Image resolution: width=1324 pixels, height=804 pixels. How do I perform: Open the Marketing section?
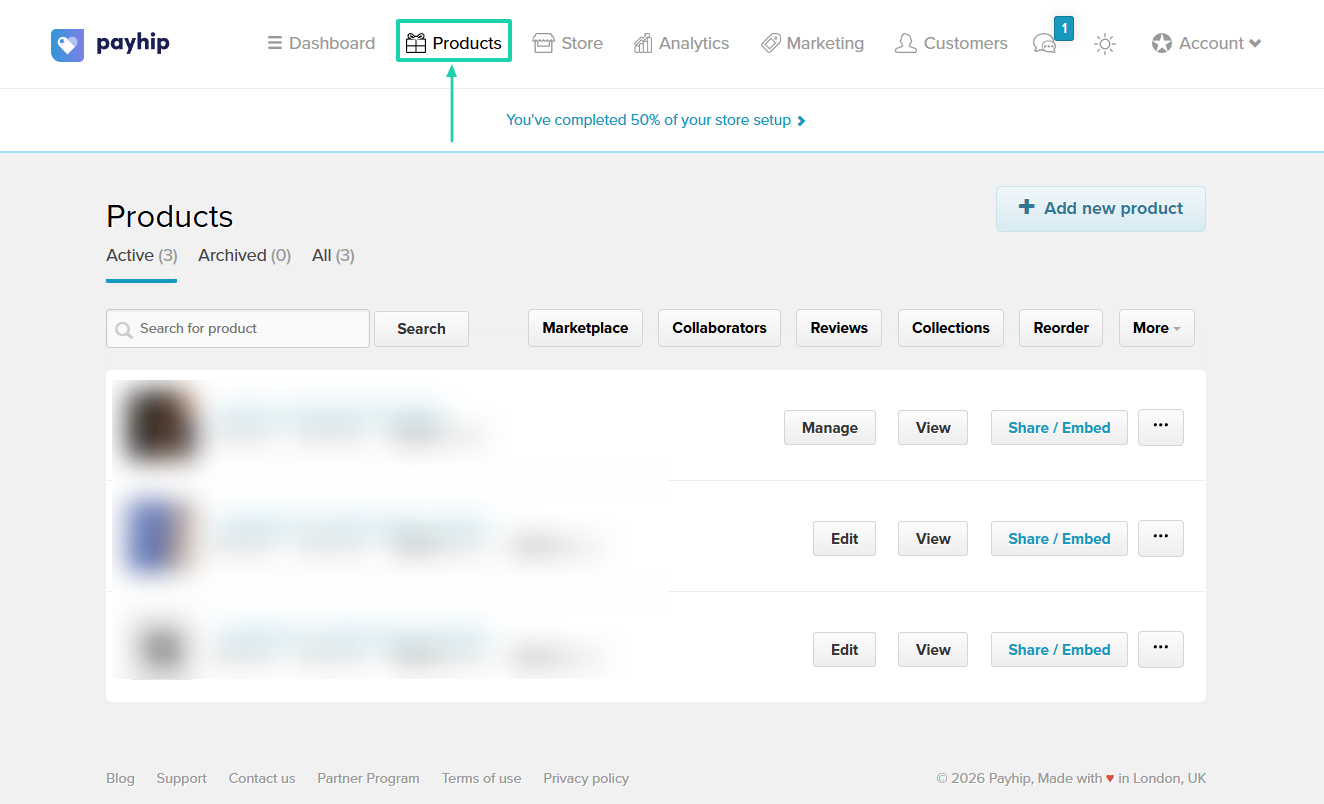[x=812, y=43]
